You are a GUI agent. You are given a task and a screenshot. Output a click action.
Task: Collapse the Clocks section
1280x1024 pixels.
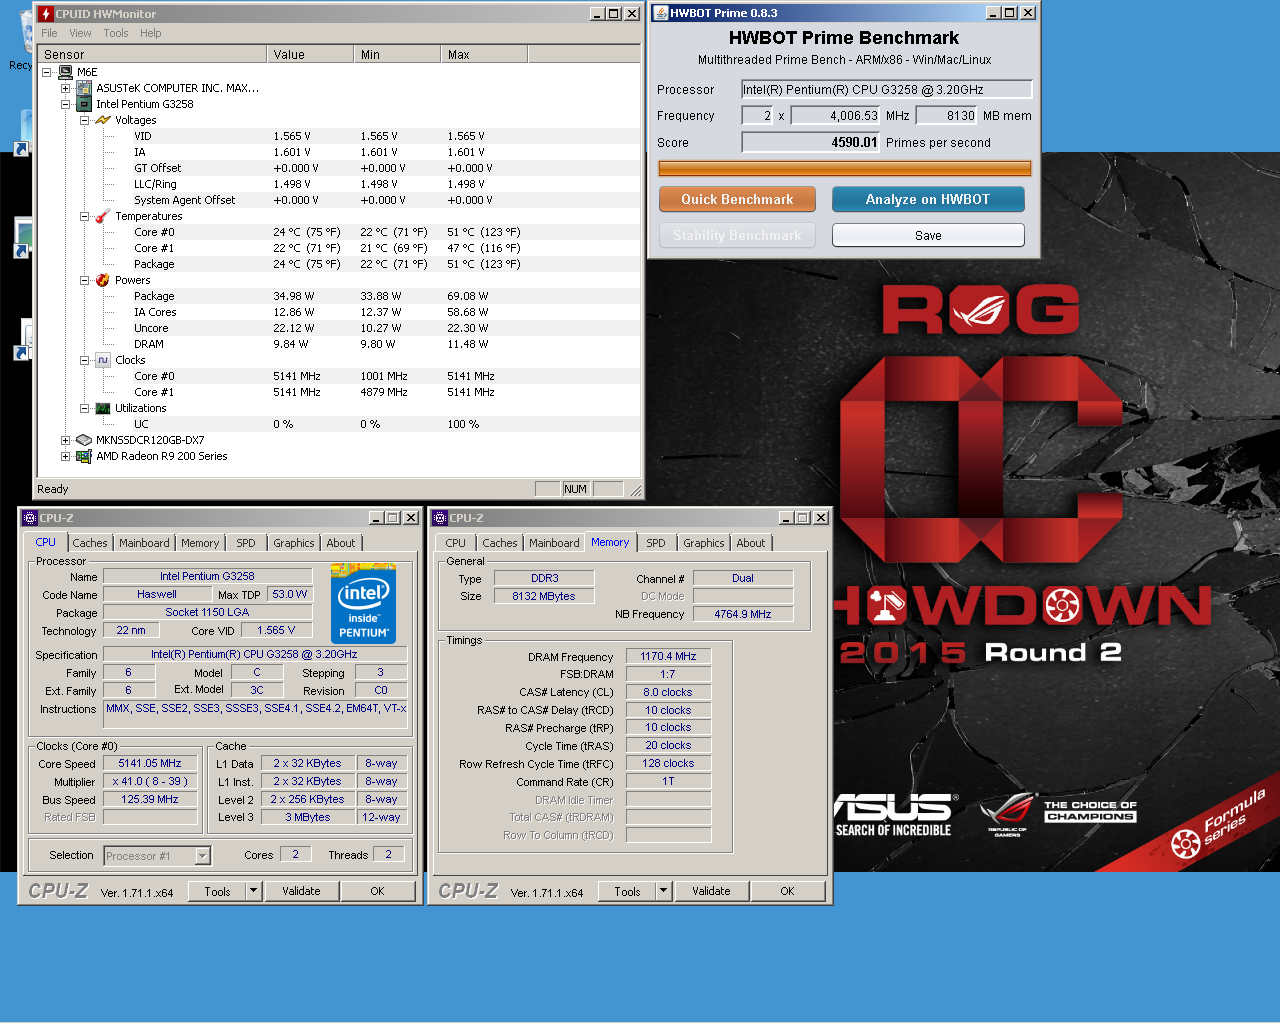click(85, 360)
